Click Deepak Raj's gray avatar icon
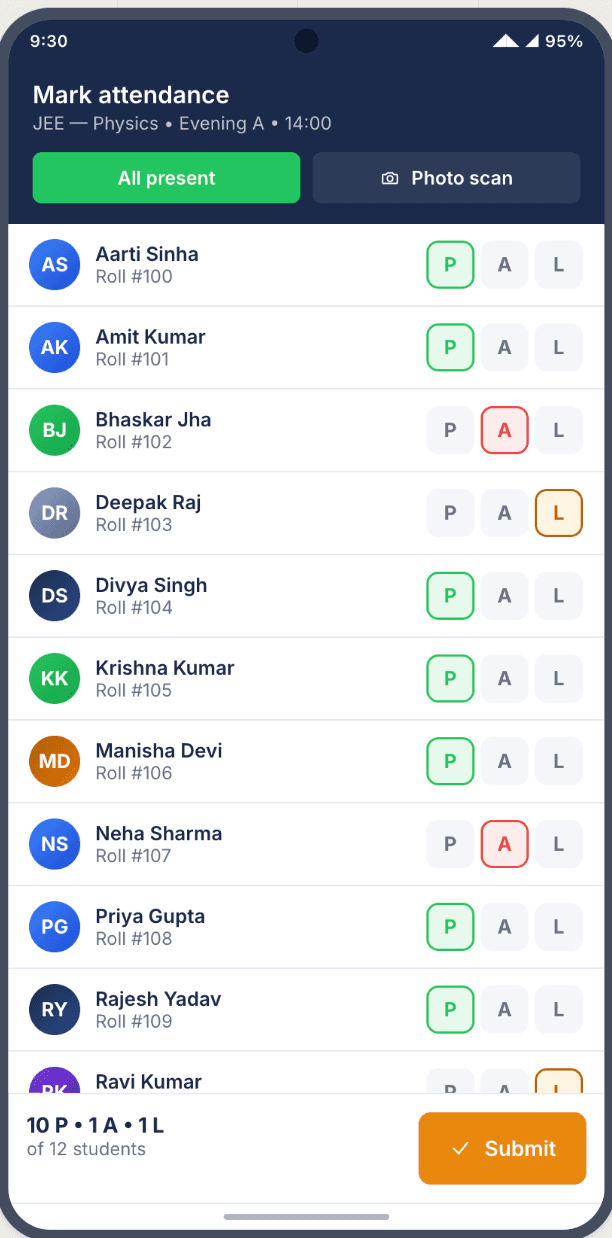The image size is (612, 1238). coord(54,513)
